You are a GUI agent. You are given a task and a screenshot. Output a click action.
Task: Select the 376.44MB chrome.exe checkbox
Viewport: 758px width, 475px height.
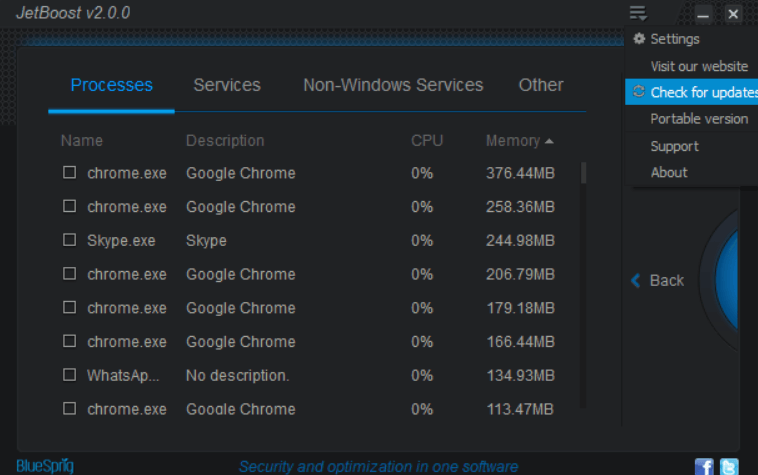pos(70,173)
